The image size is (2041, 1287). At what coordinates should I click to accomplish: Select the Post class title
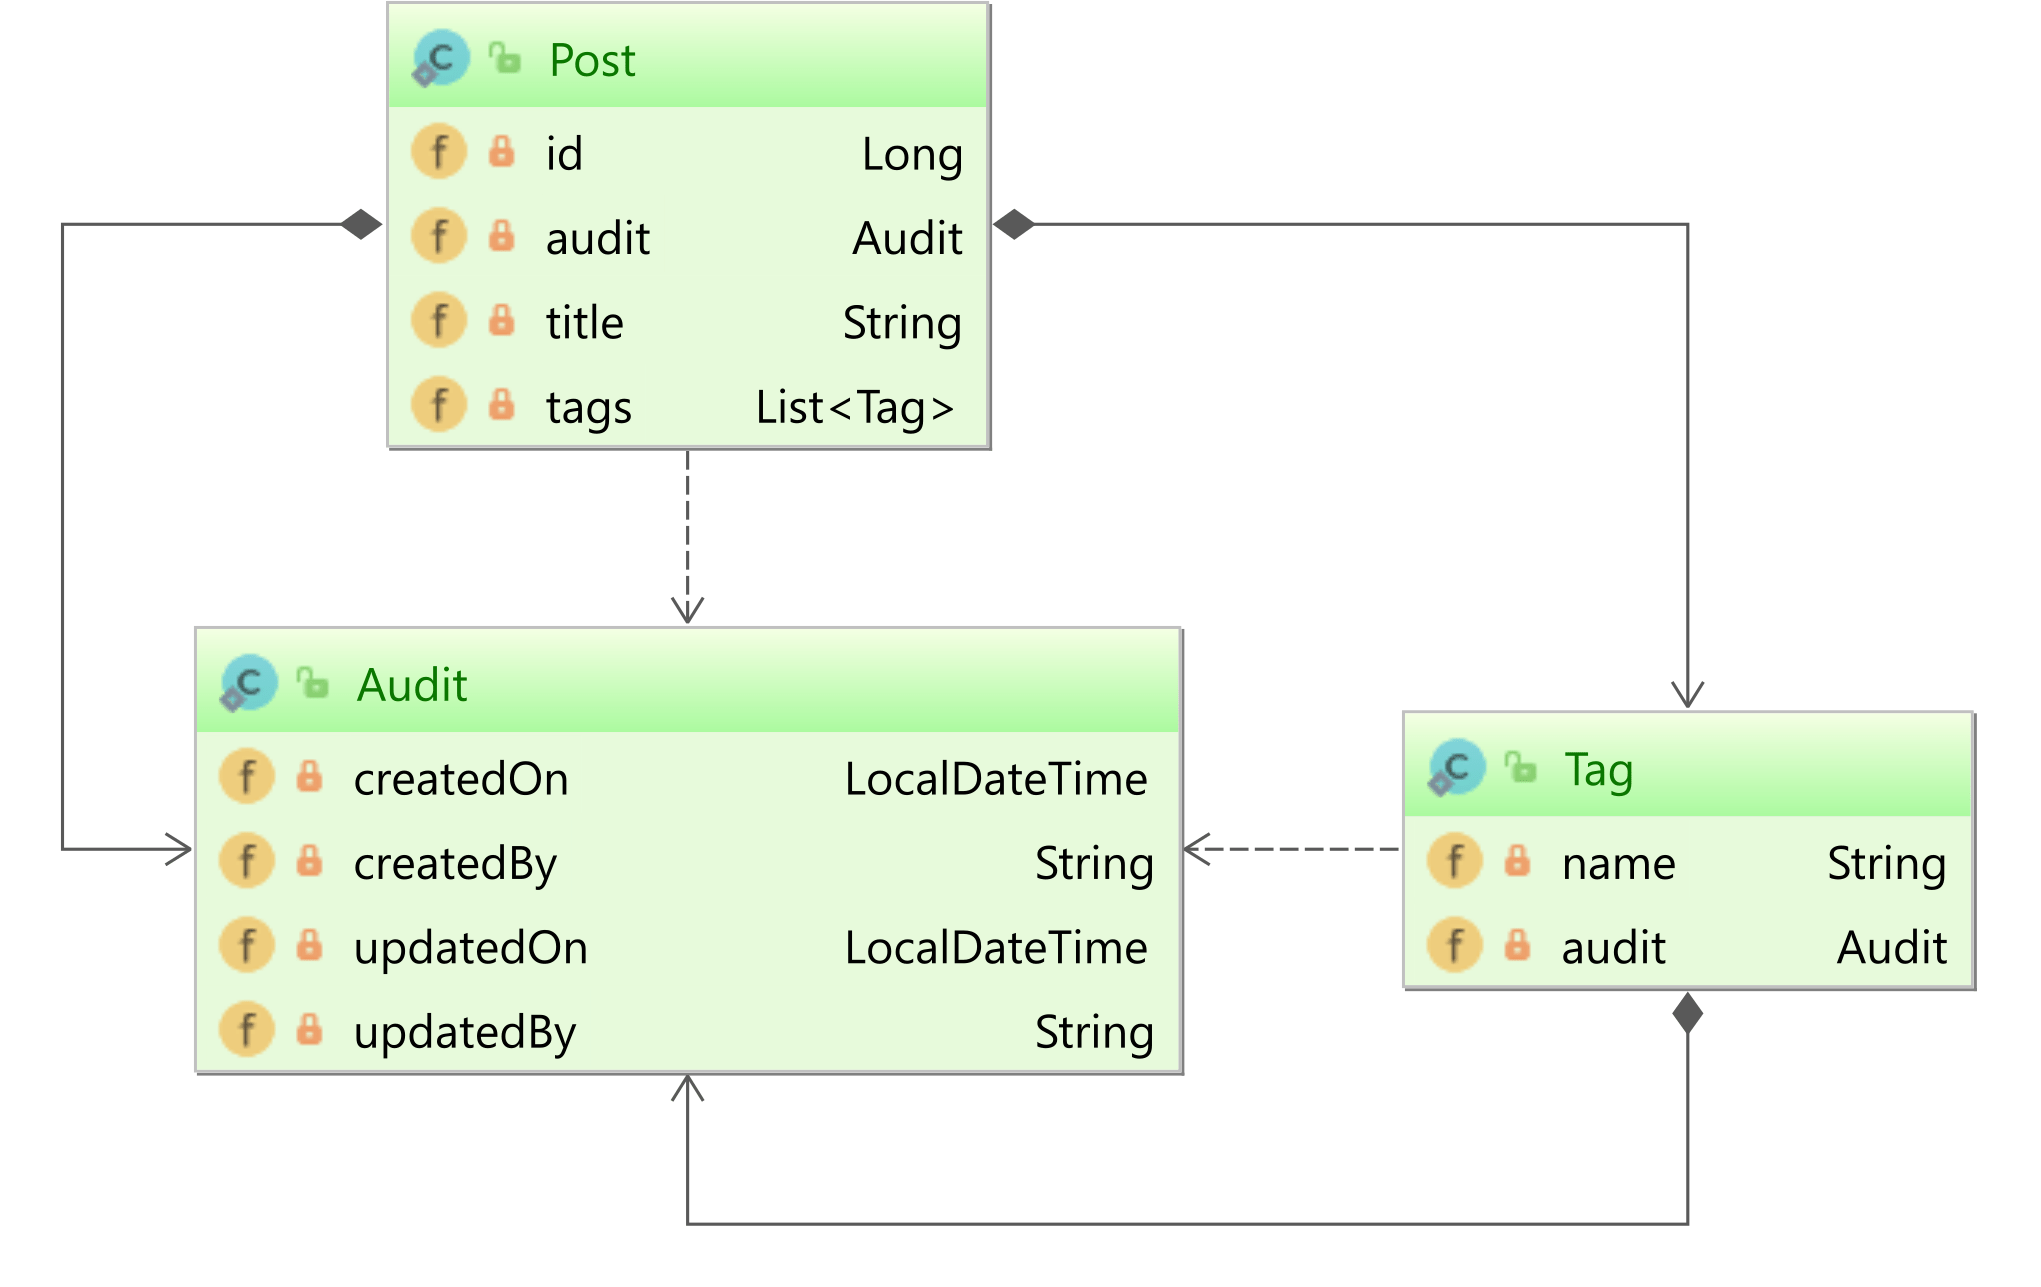click(x=592, y=60)
